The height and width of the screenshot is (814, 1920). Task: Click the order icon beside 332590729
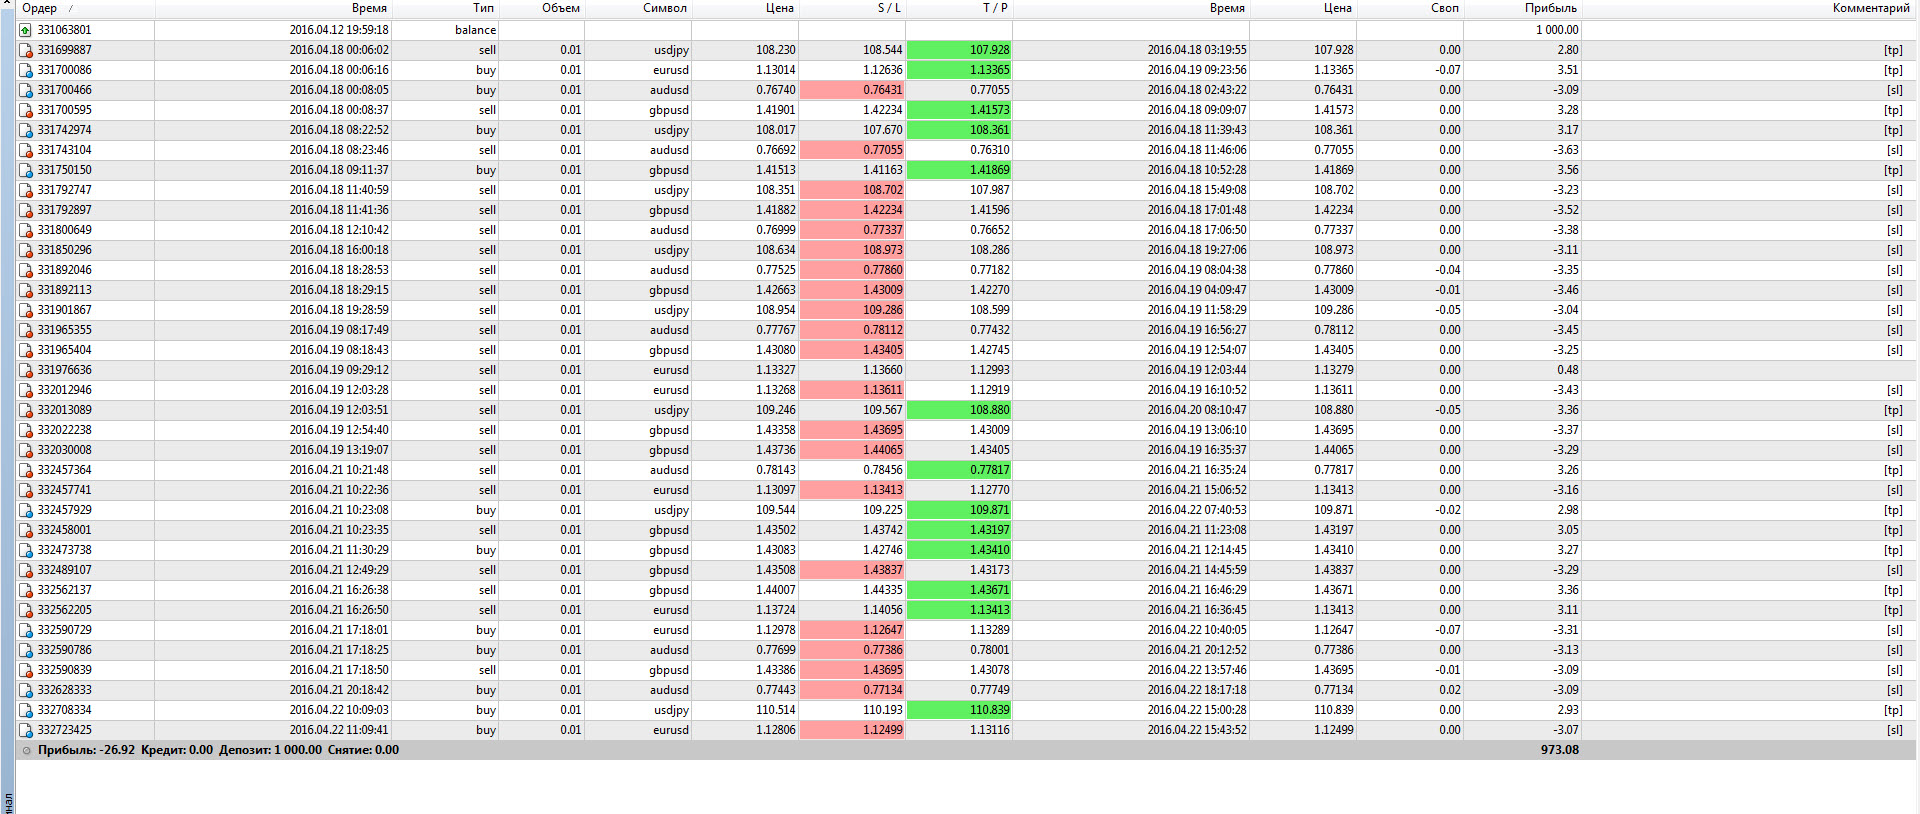(26, 630)
